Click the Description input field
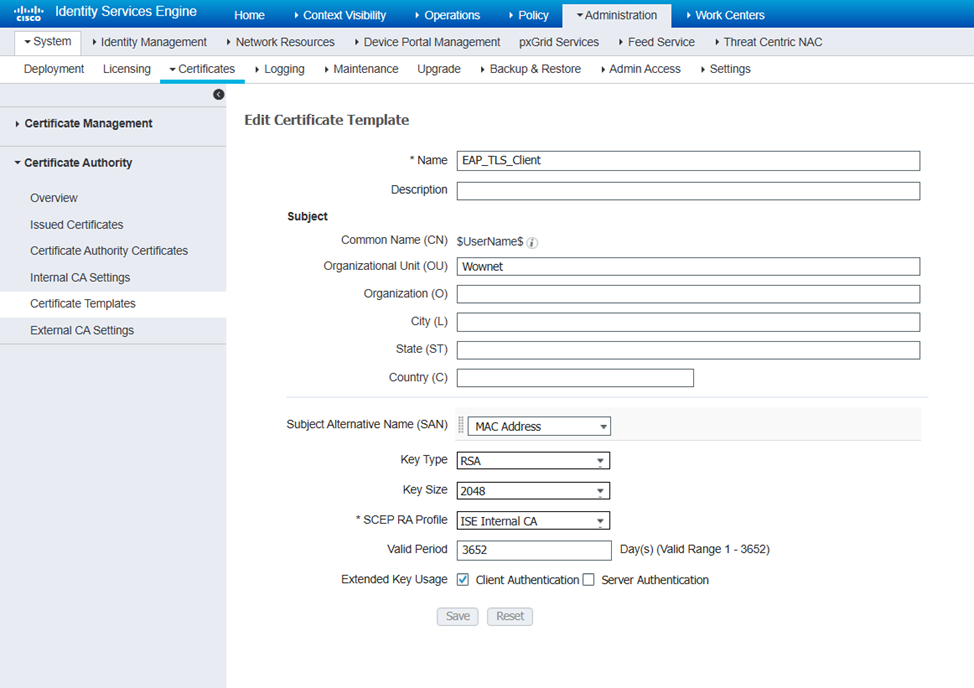This screenshot has width=974, height=688. [688, 191]
